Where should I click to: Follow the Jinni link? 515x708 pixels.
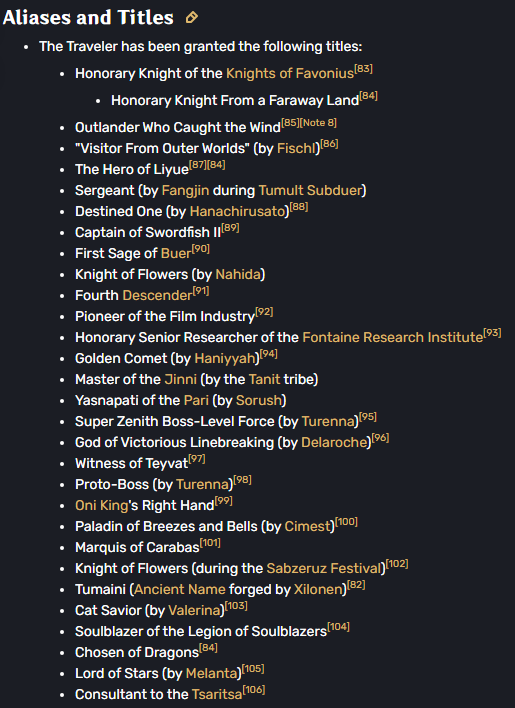pos(181,379)
